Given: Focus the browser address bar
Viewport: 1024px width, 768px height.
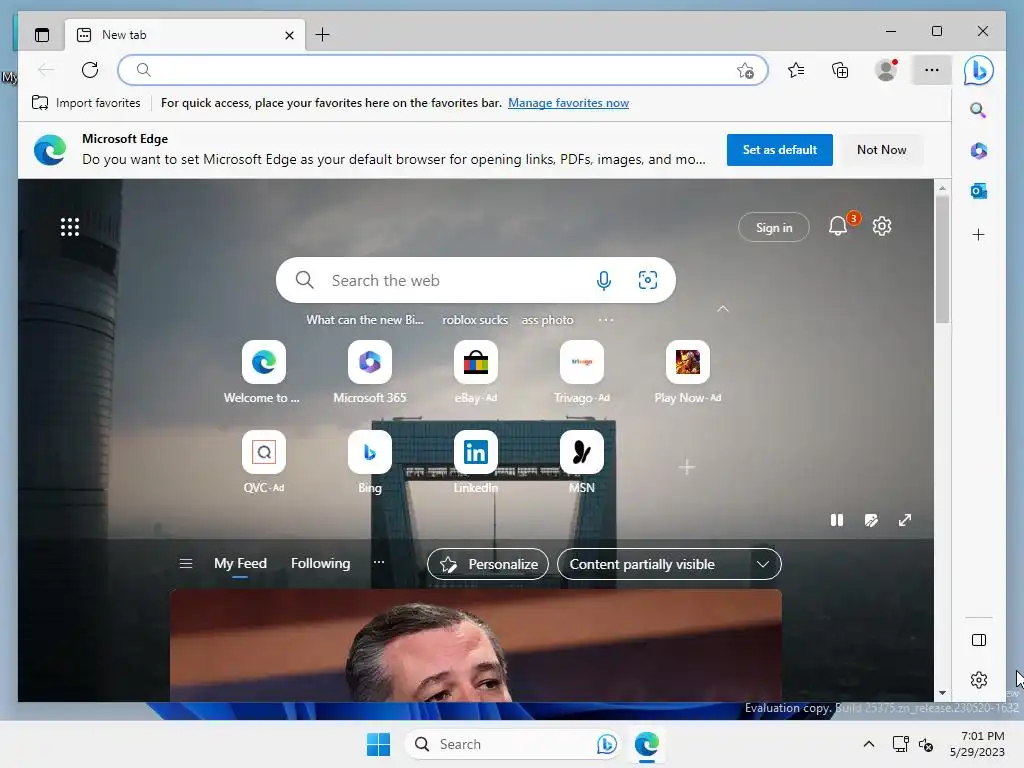Looking at the screenshot, I should pos(443,70).
